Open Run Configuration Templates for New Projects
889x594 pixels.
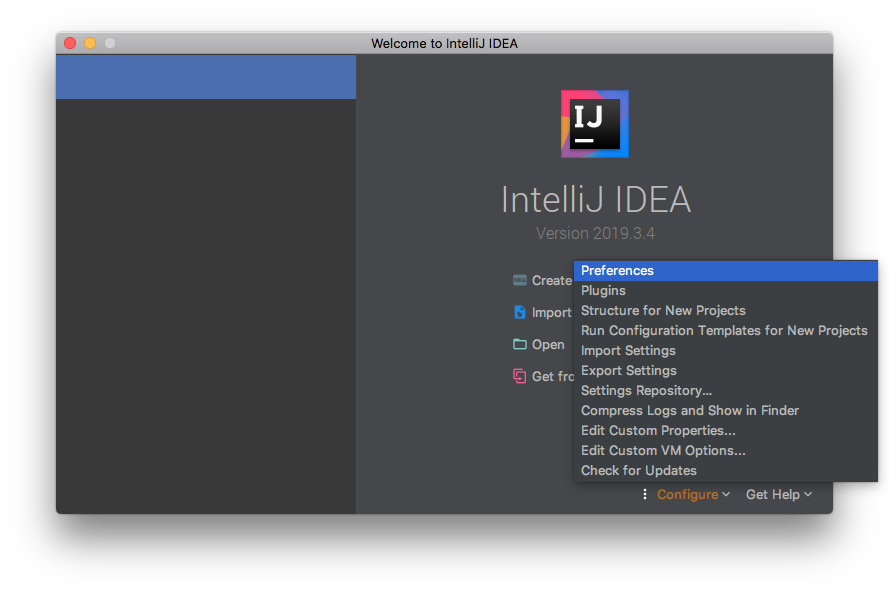[x=724, y=331]
